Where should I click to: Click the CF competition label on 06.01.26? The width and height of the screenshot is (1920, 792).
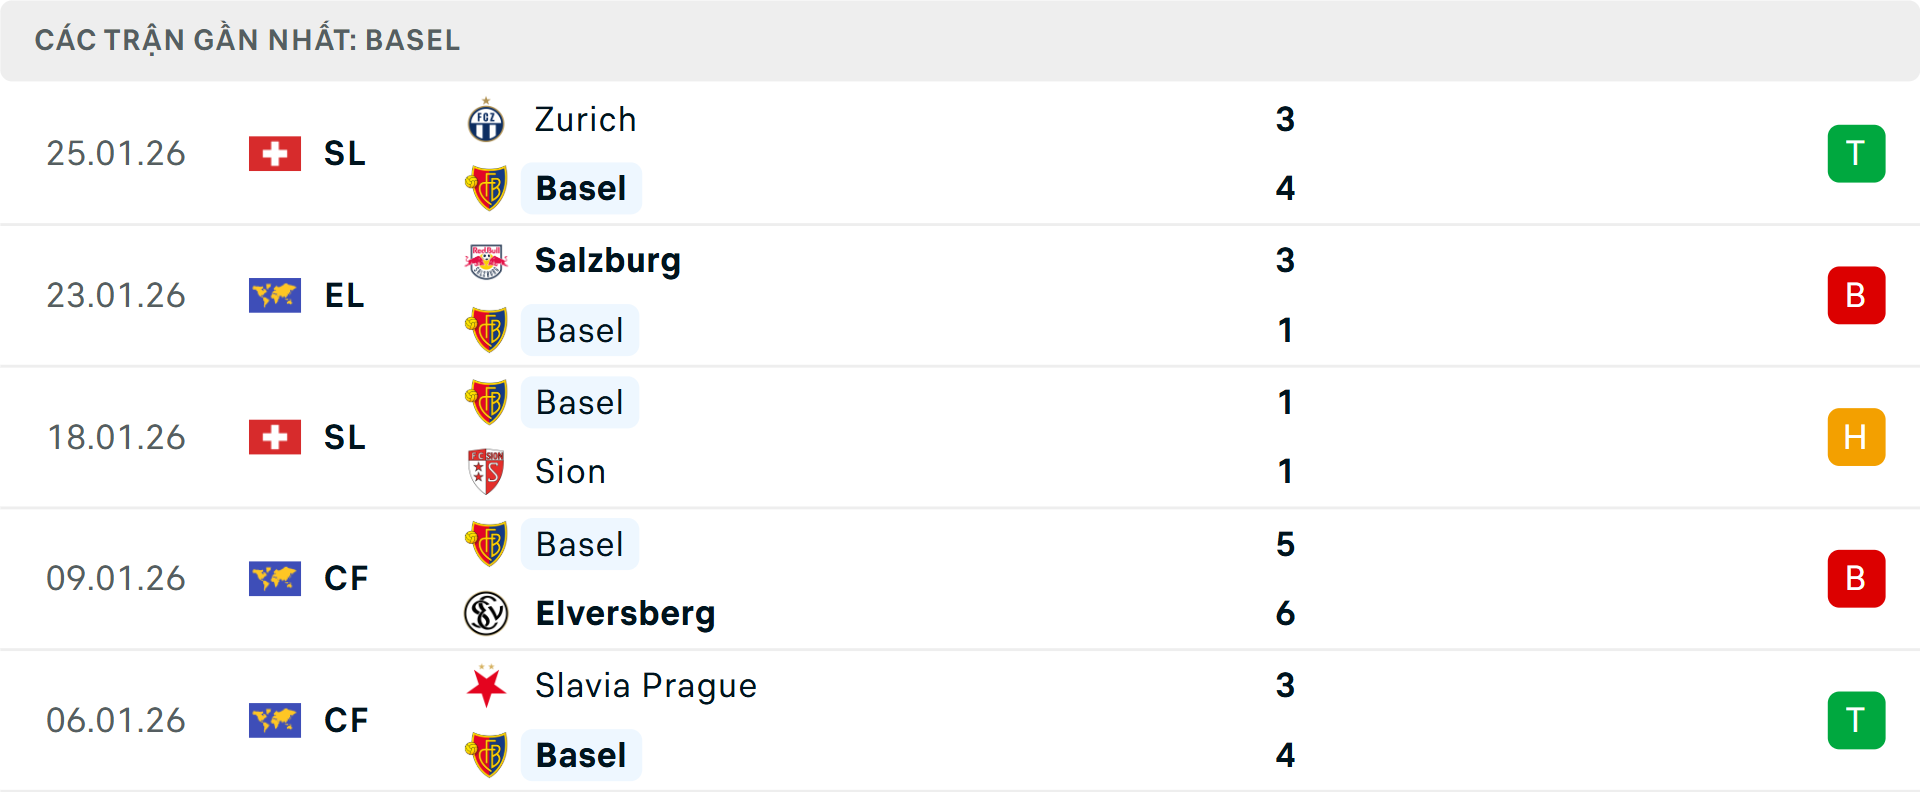coord(346,720)
